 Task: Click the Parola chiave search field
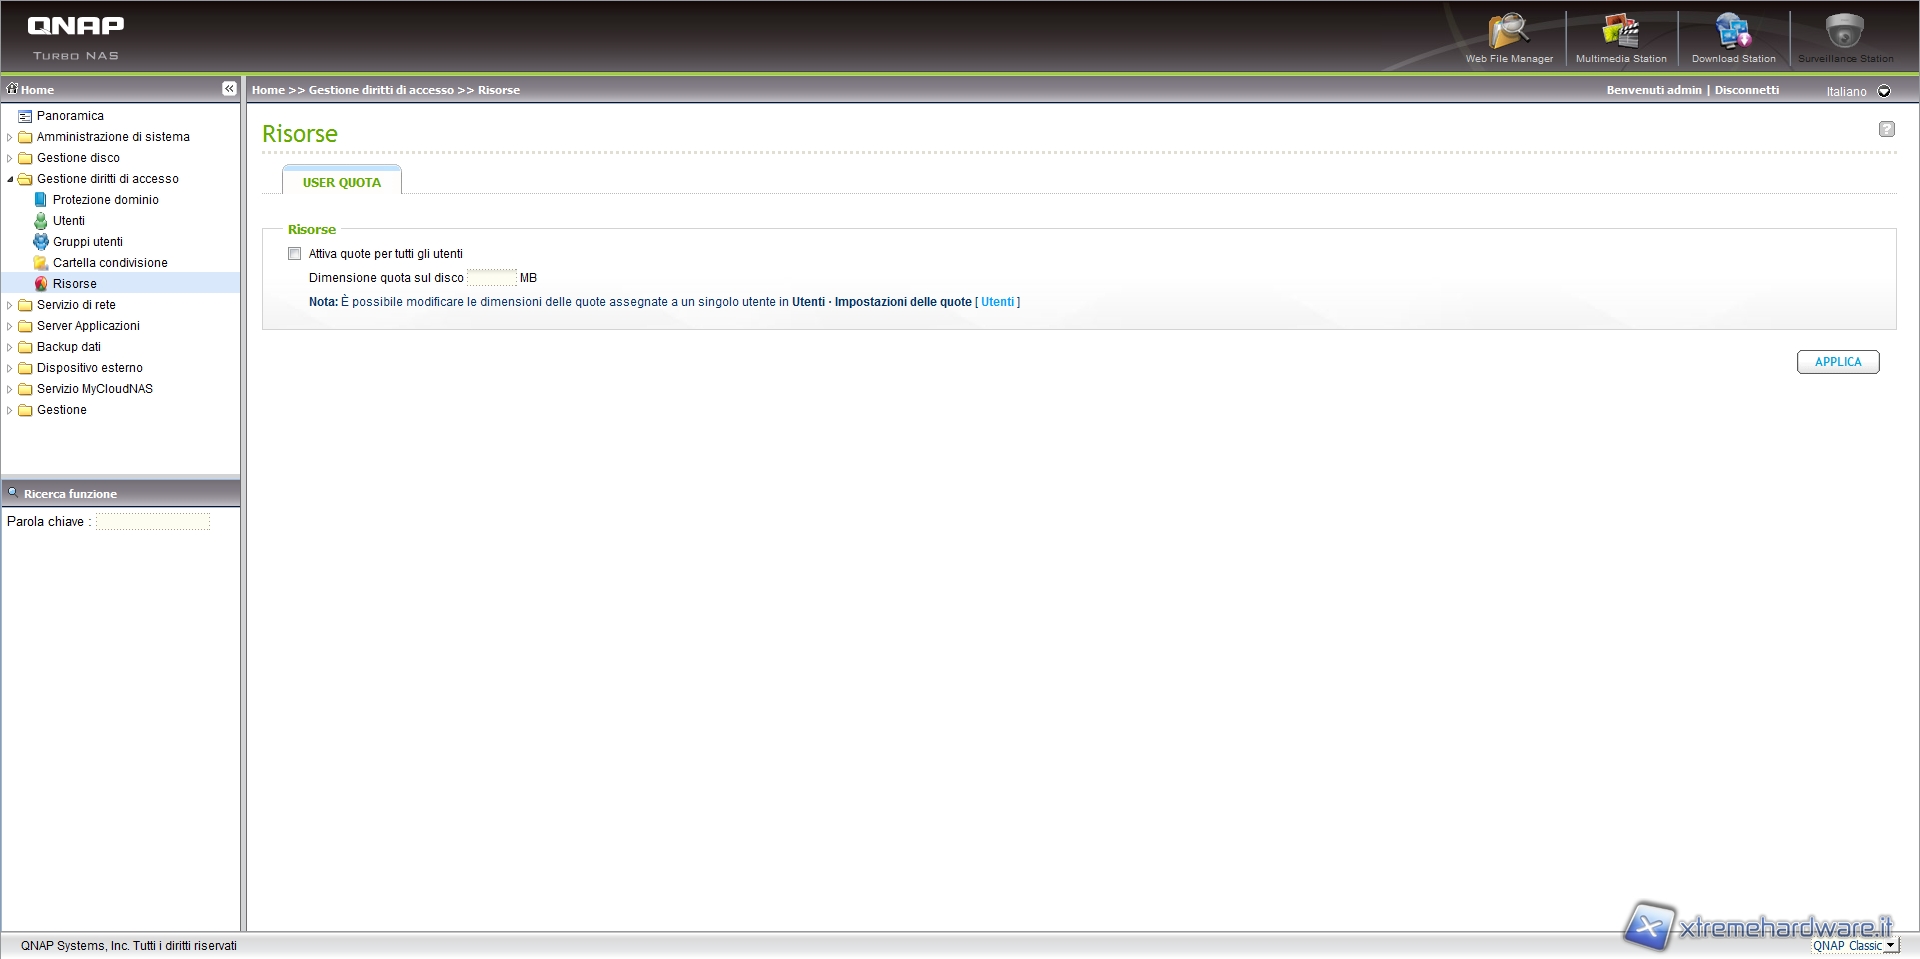153,522
